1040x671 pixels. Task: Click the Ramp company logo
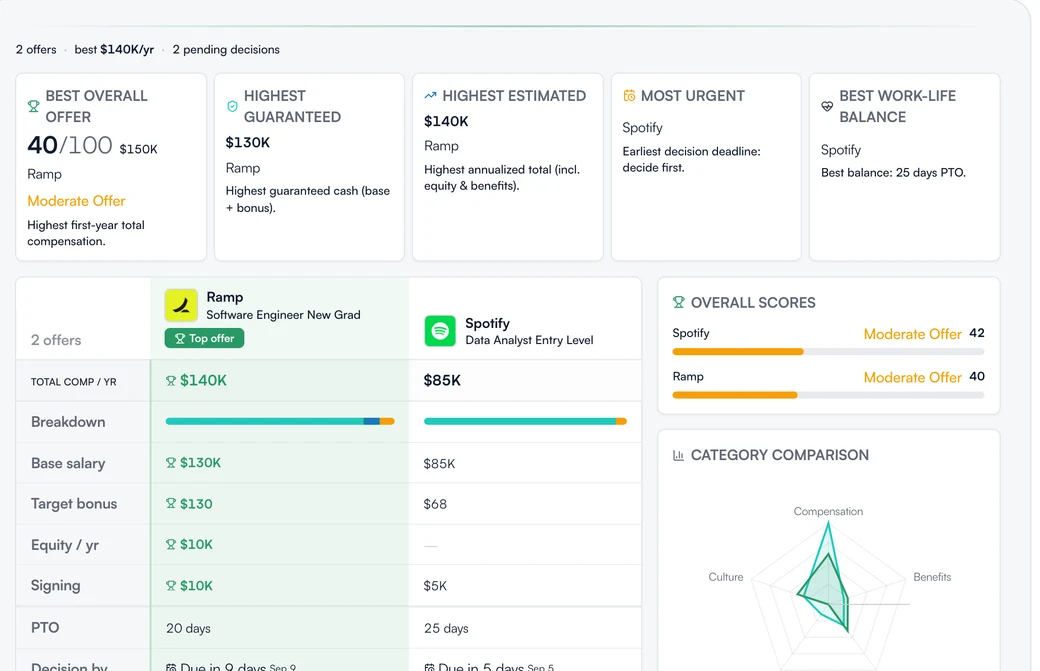click(181, 305)
